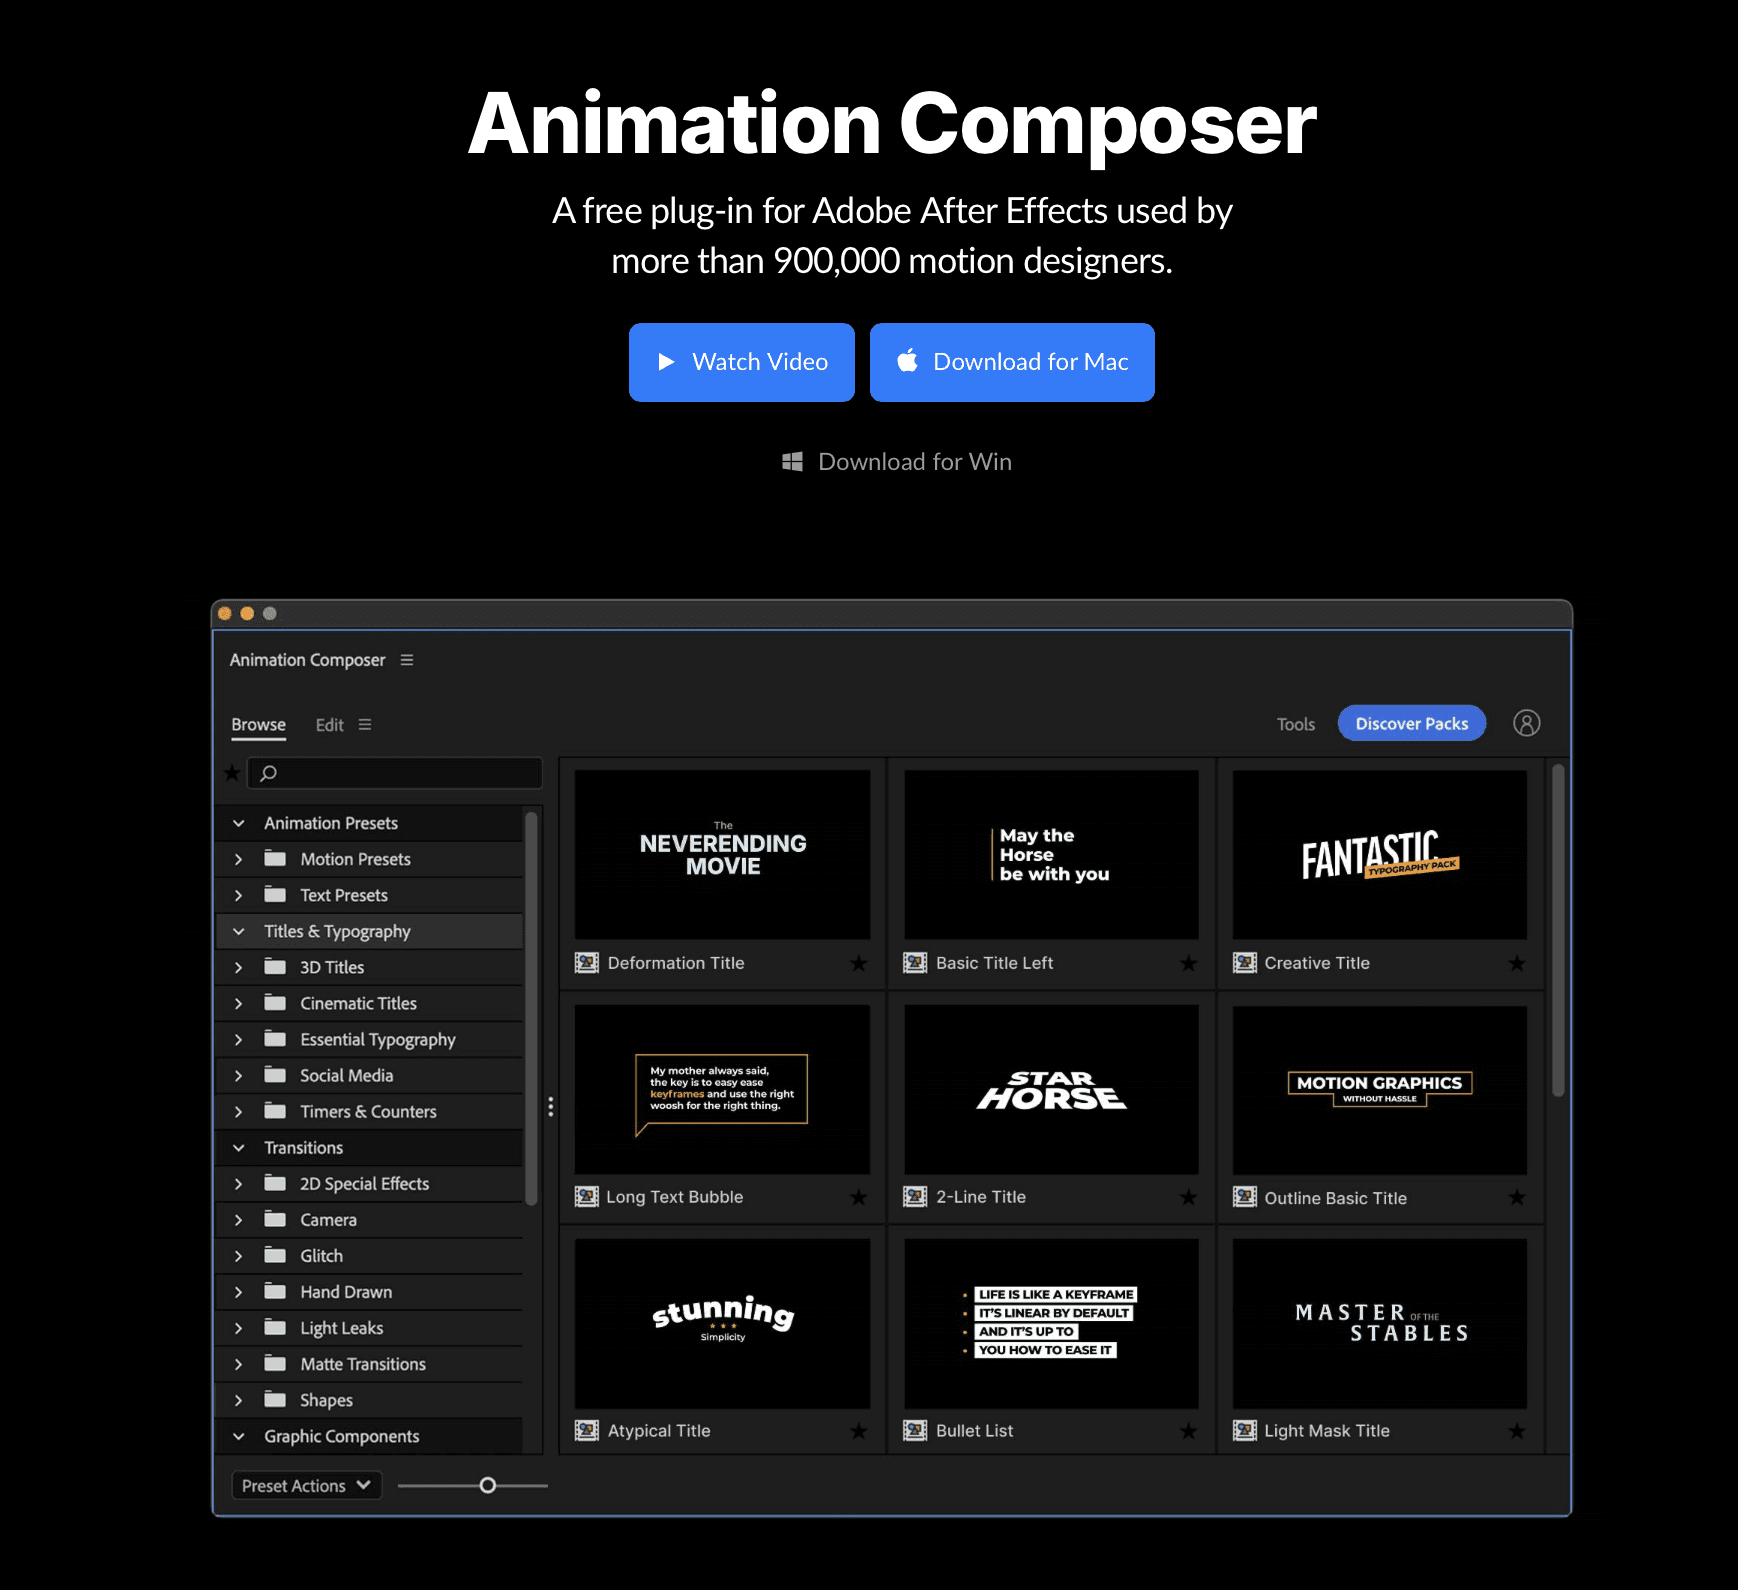Collapse the Titles & Typography section chevron
This screenshot has height=1590, width=1738.
(x=239, y=931)
